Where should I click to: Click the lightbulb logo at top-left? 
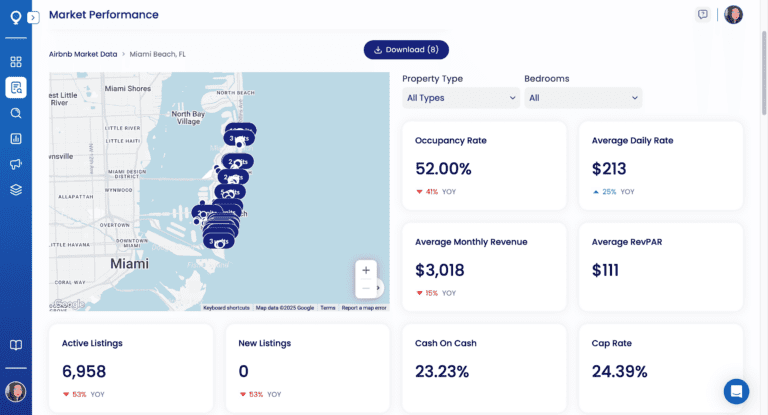15,17
